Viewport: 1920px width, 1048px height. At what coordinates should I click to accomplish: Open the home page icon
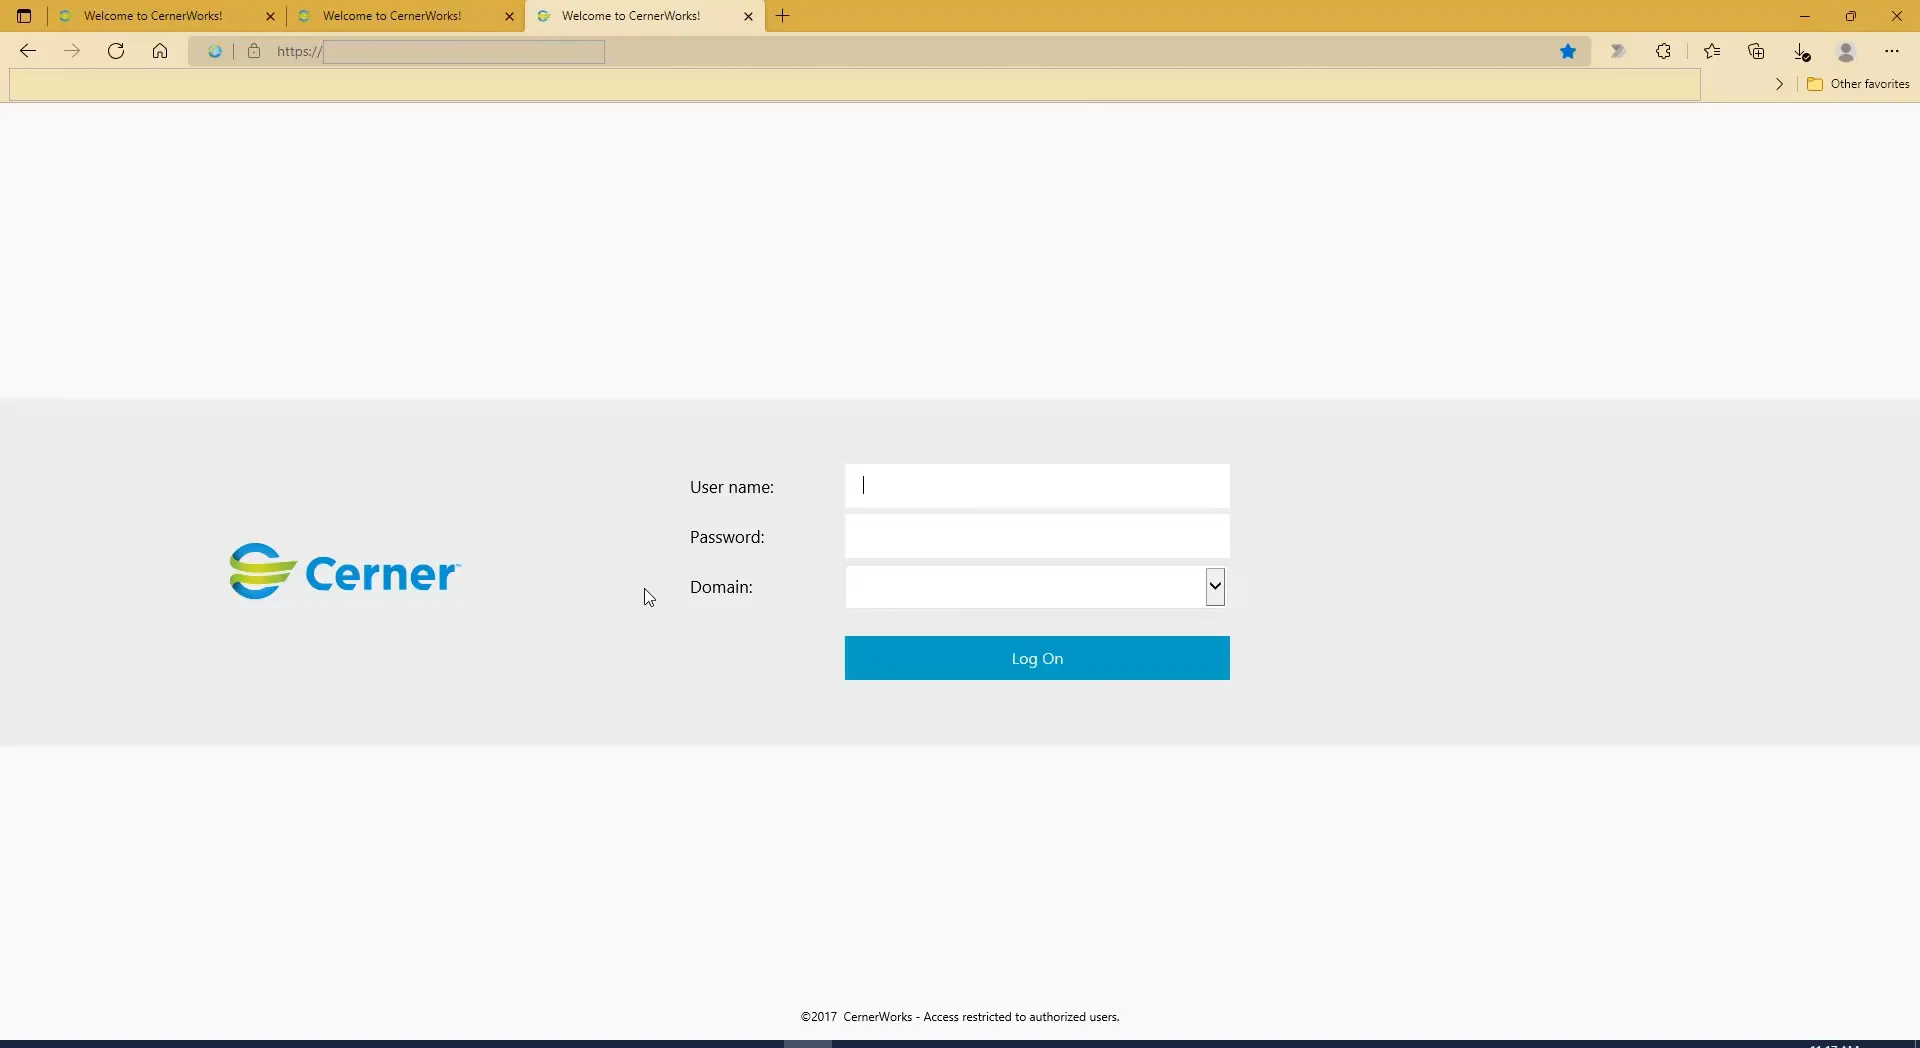(160, 51)
